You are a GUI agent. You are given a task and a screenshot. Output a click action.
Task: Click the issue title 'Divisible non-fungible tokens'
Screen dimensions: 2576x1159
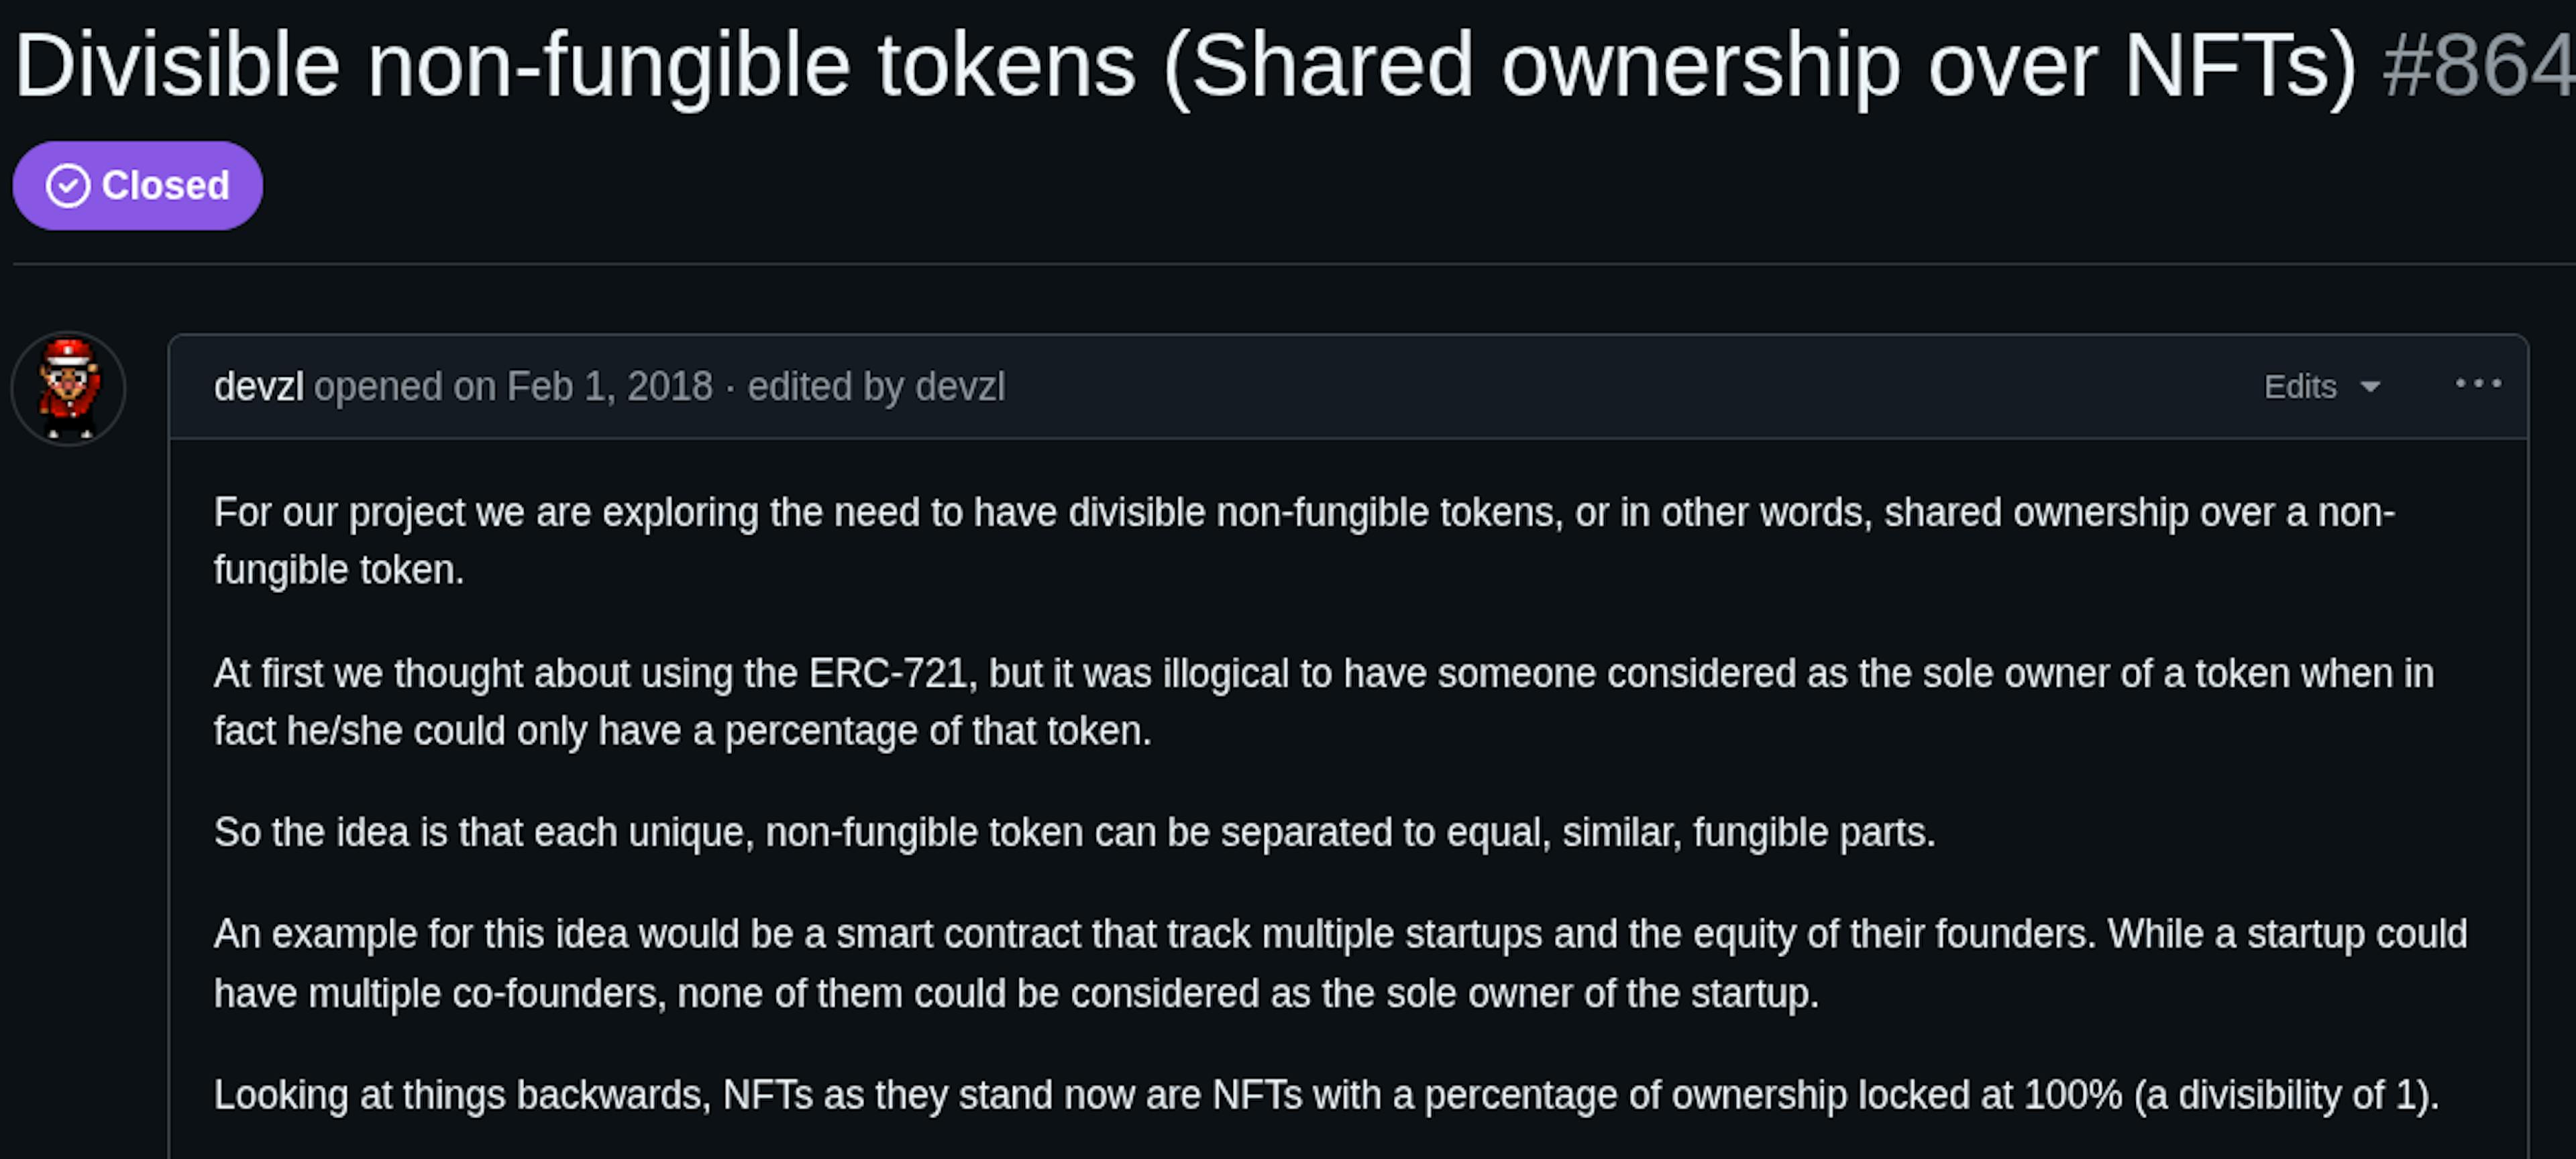point(575,66)
